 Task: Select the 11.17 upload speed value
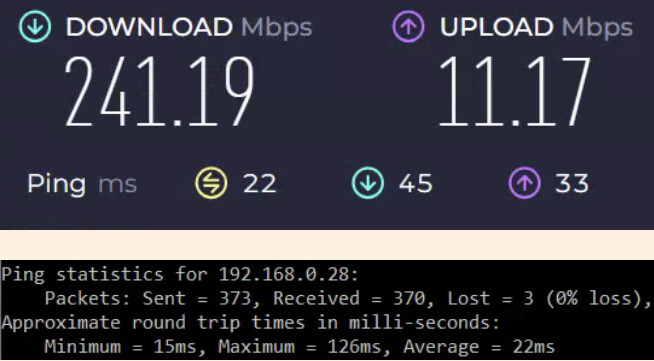pyautogui.click(x=515, y=92)
